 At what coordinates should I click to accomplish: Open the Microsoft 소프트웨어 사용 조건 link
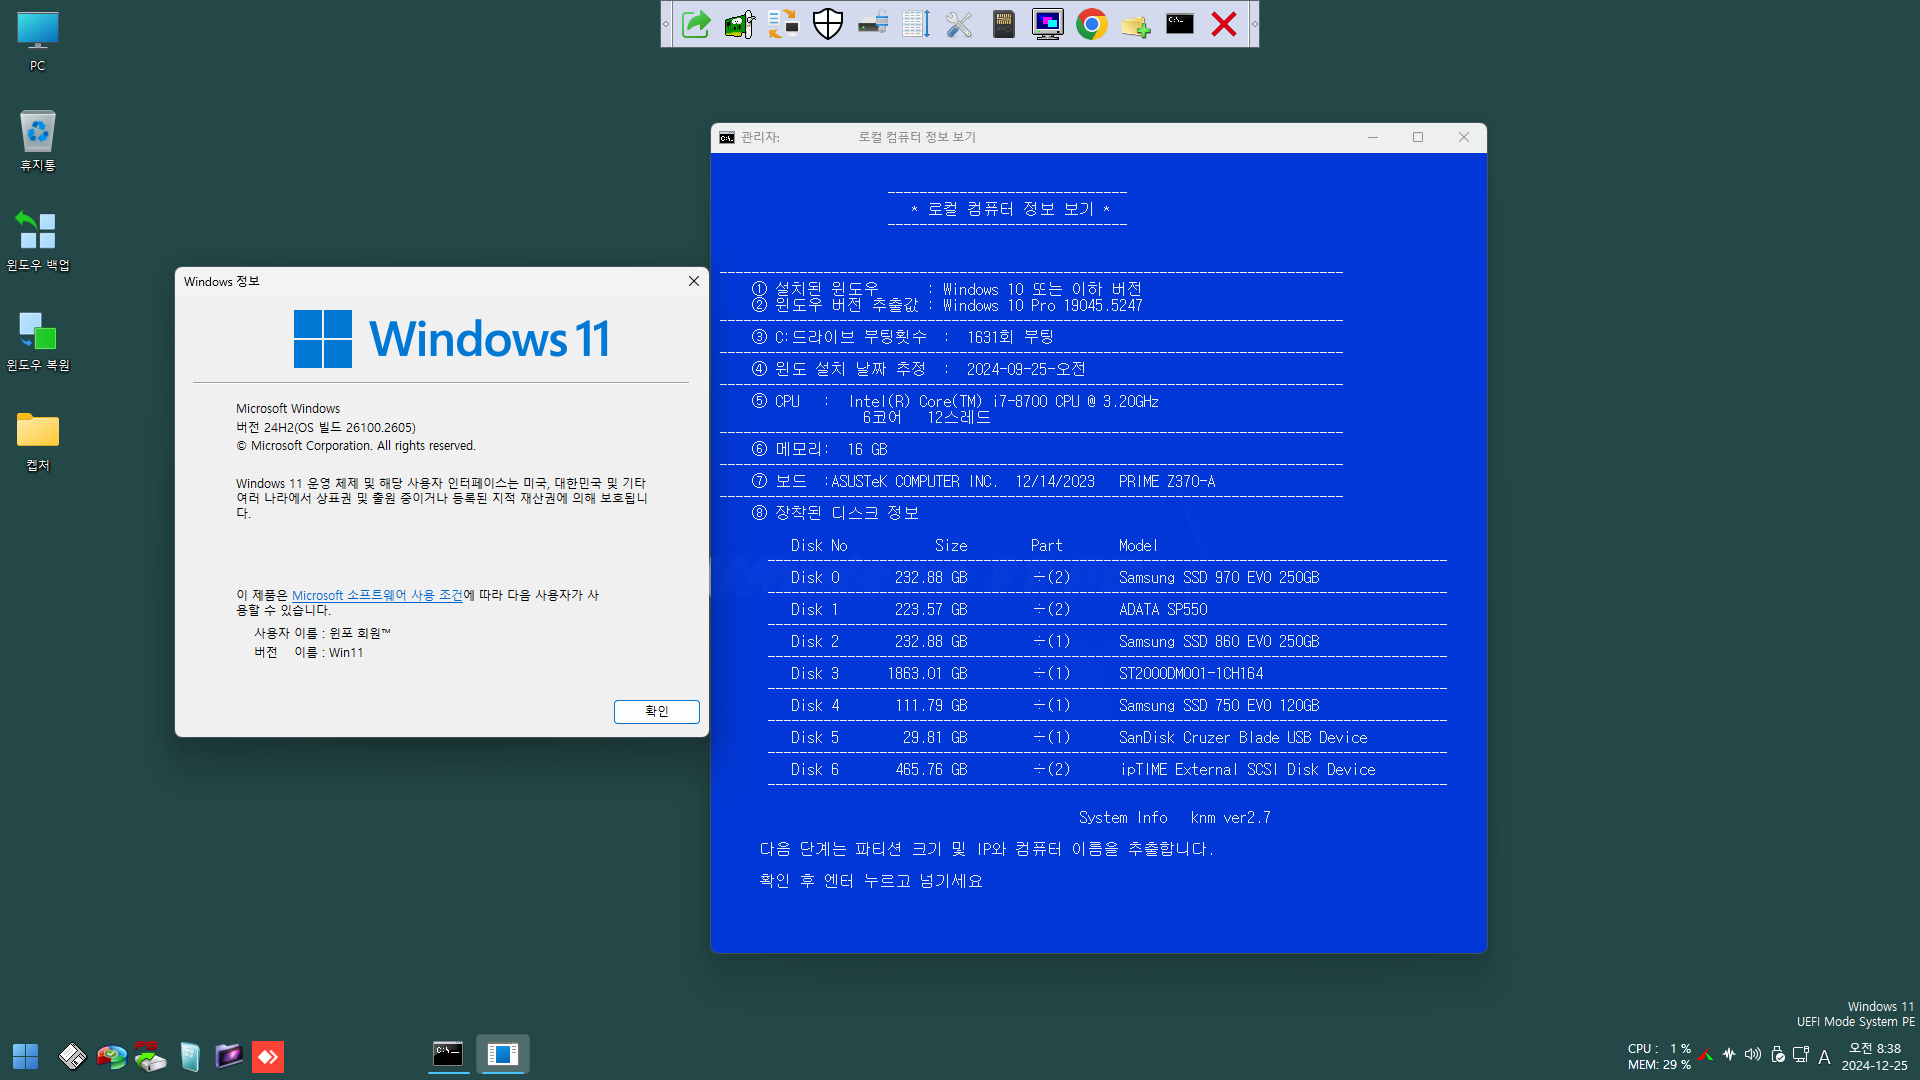click(x=377, y=595)
